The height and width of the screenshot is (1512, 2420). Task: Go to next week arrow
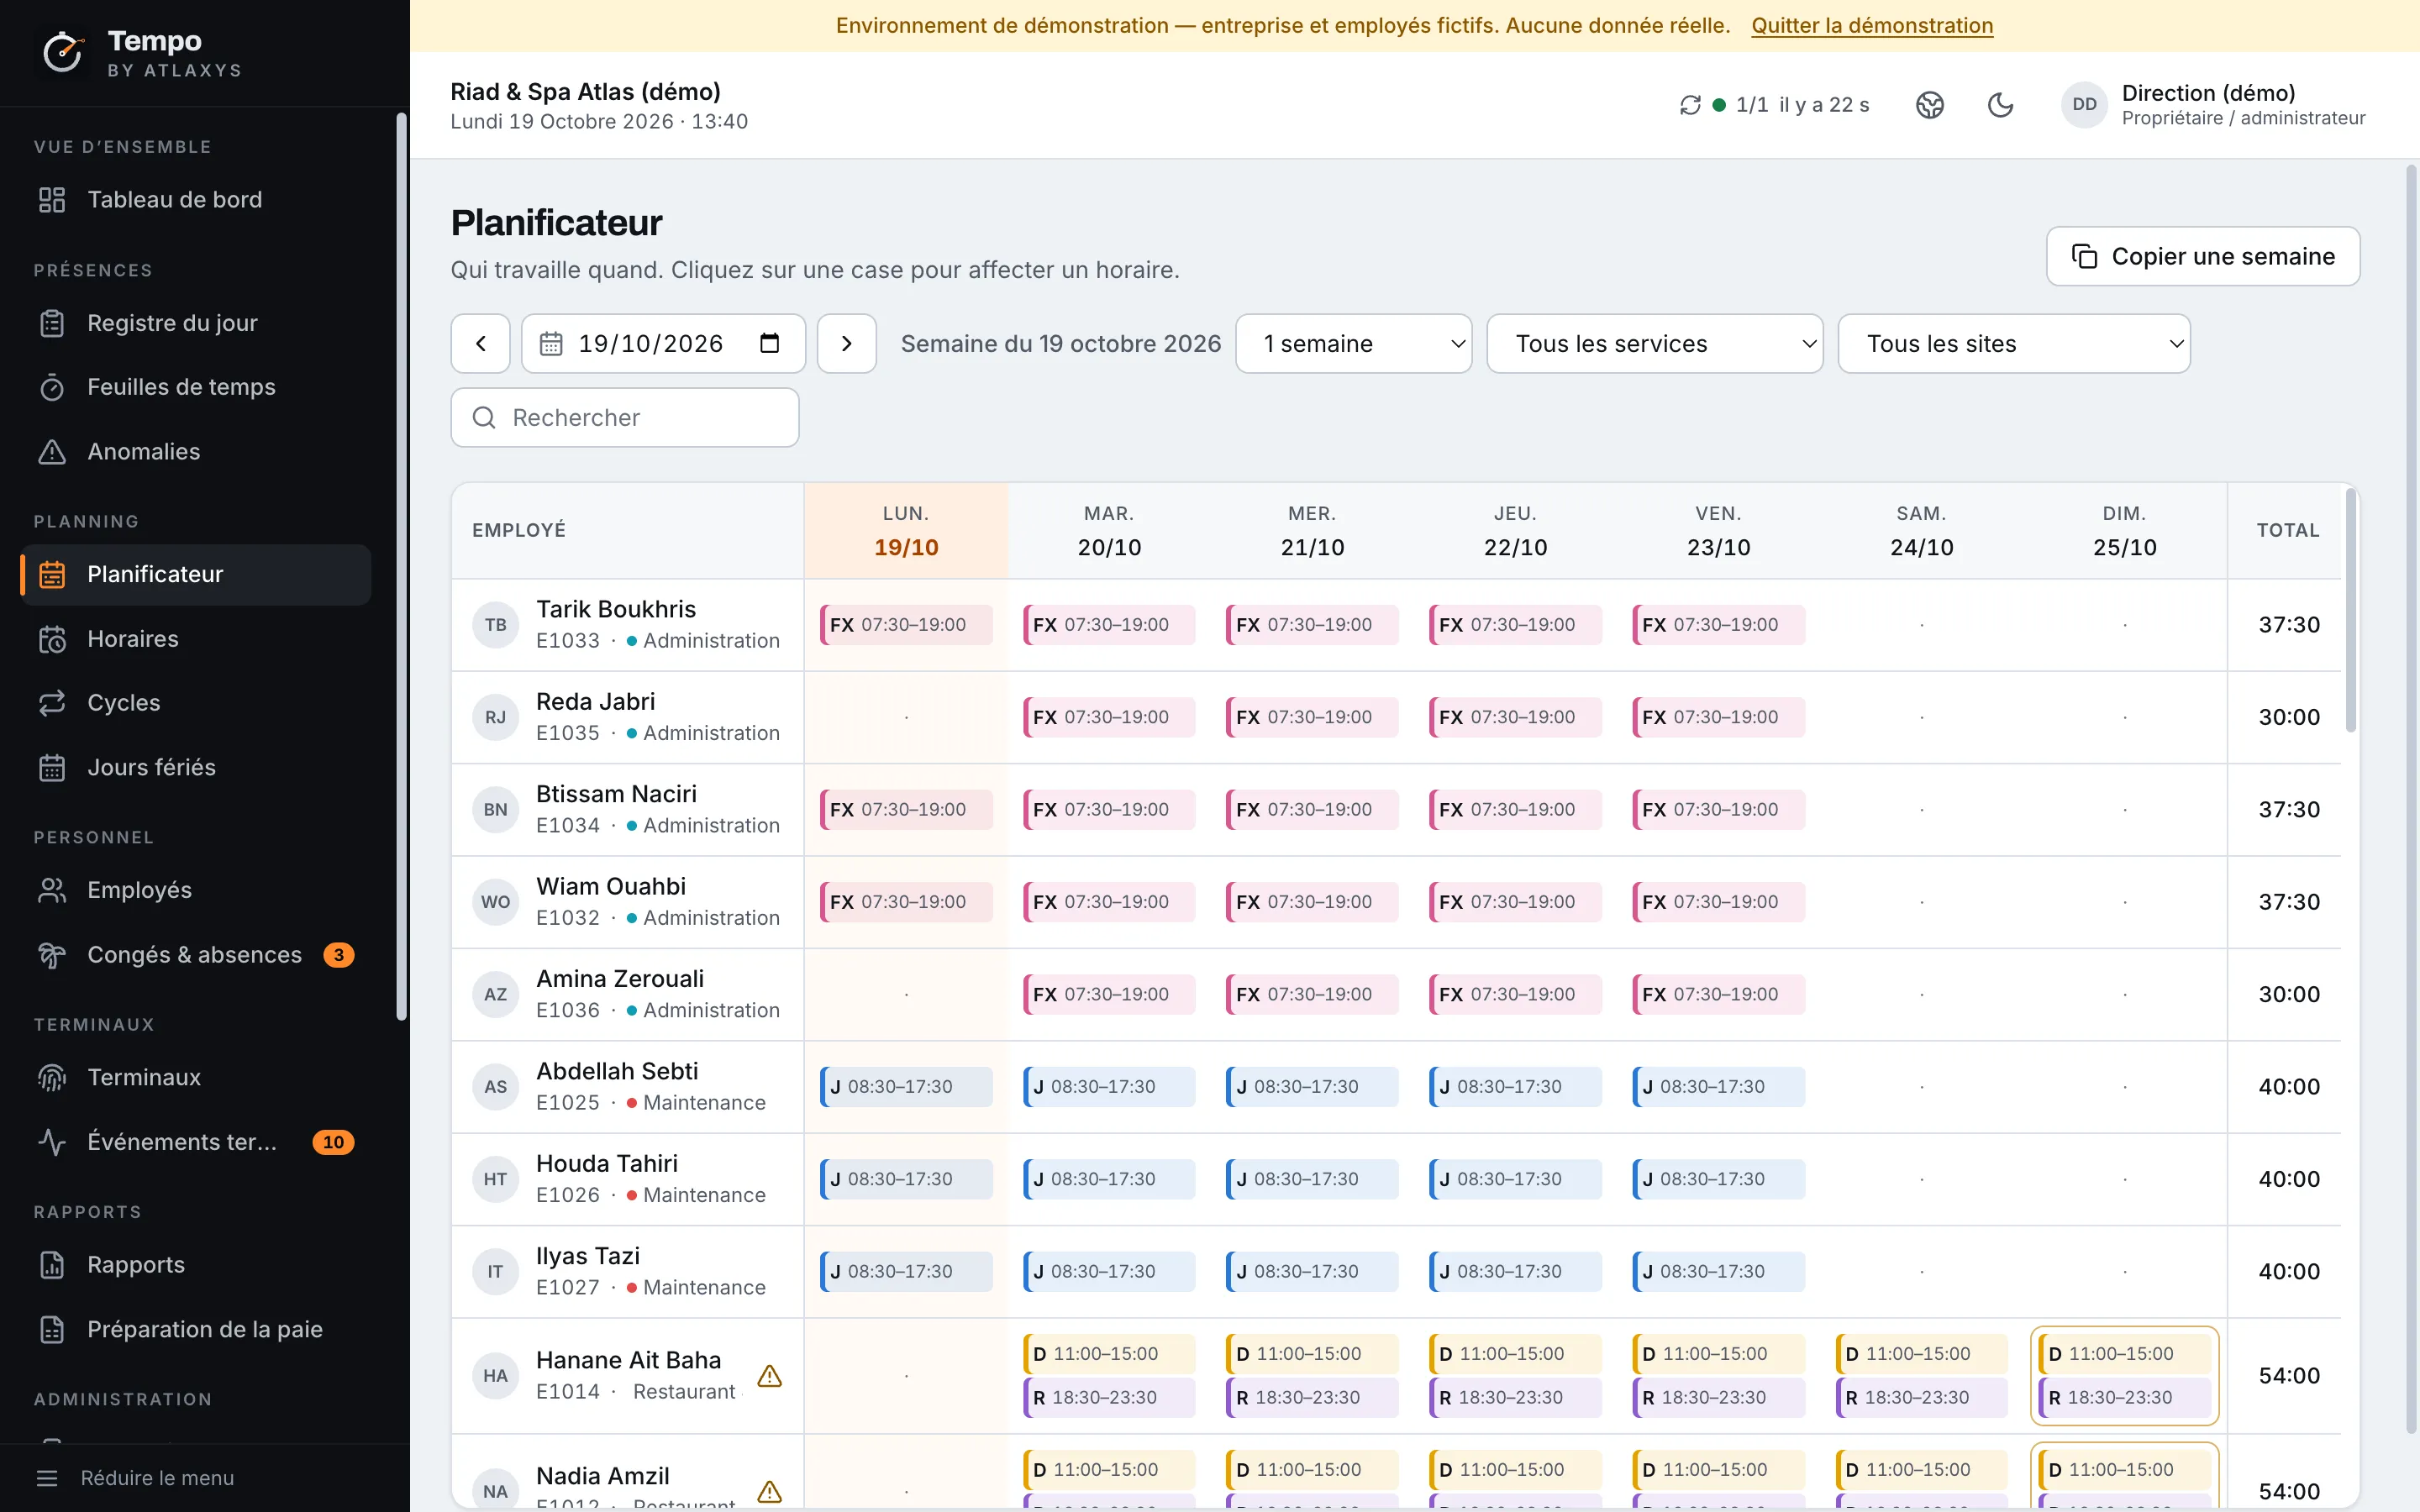pos(847,344)
